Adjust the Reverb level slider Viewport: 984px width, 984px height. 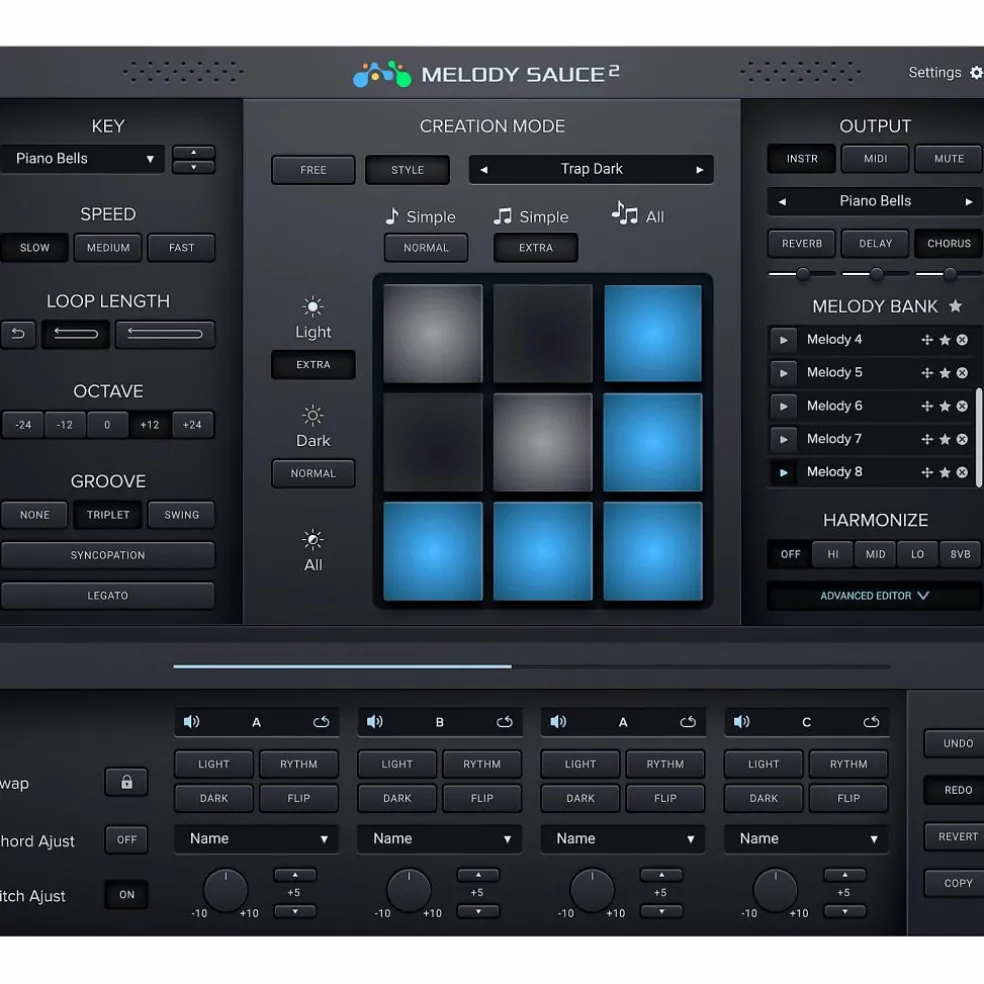(801, 274)
